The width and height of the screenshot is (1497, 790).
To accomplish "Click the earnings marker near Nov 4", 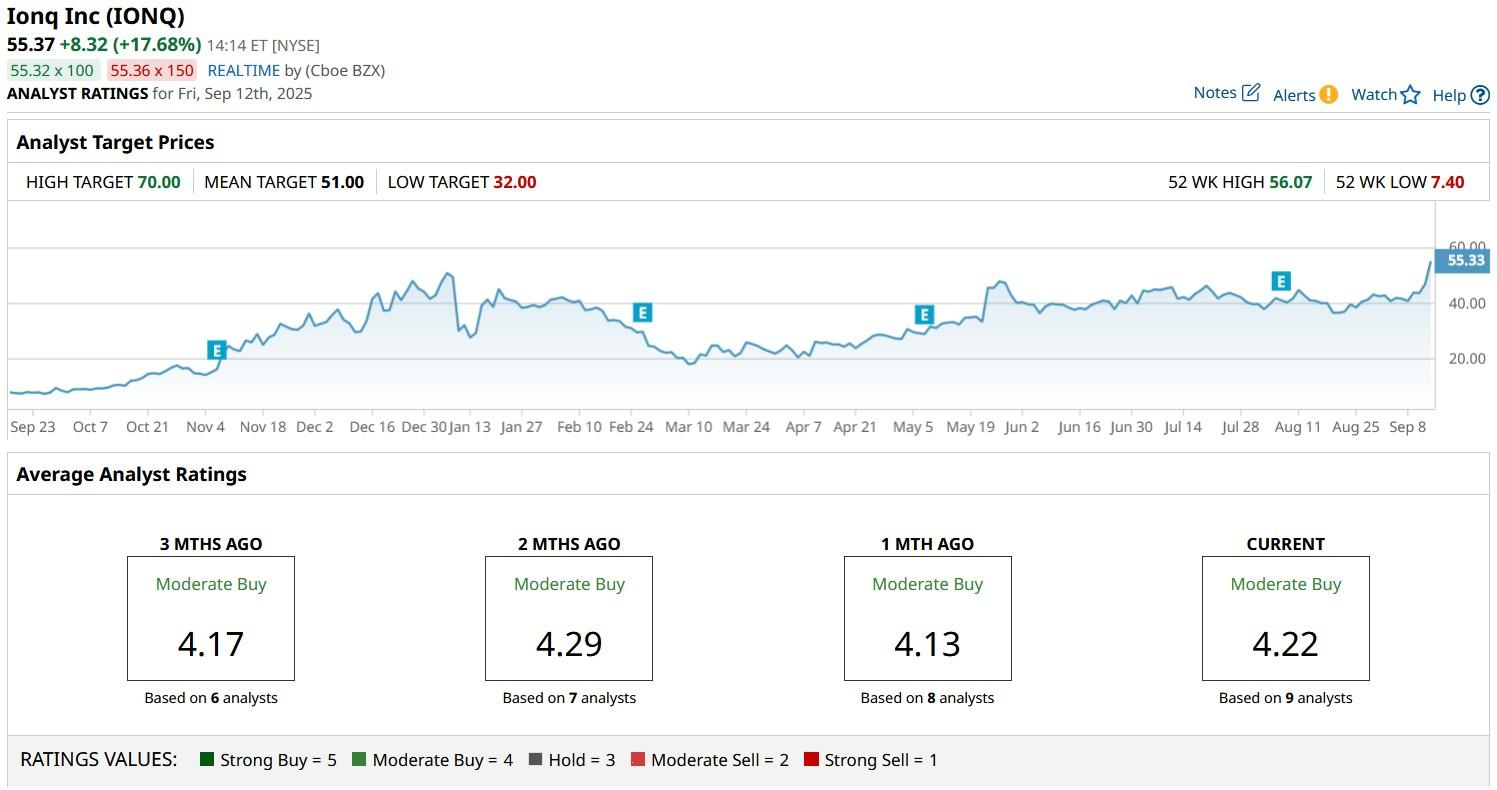I will point(217,350).
